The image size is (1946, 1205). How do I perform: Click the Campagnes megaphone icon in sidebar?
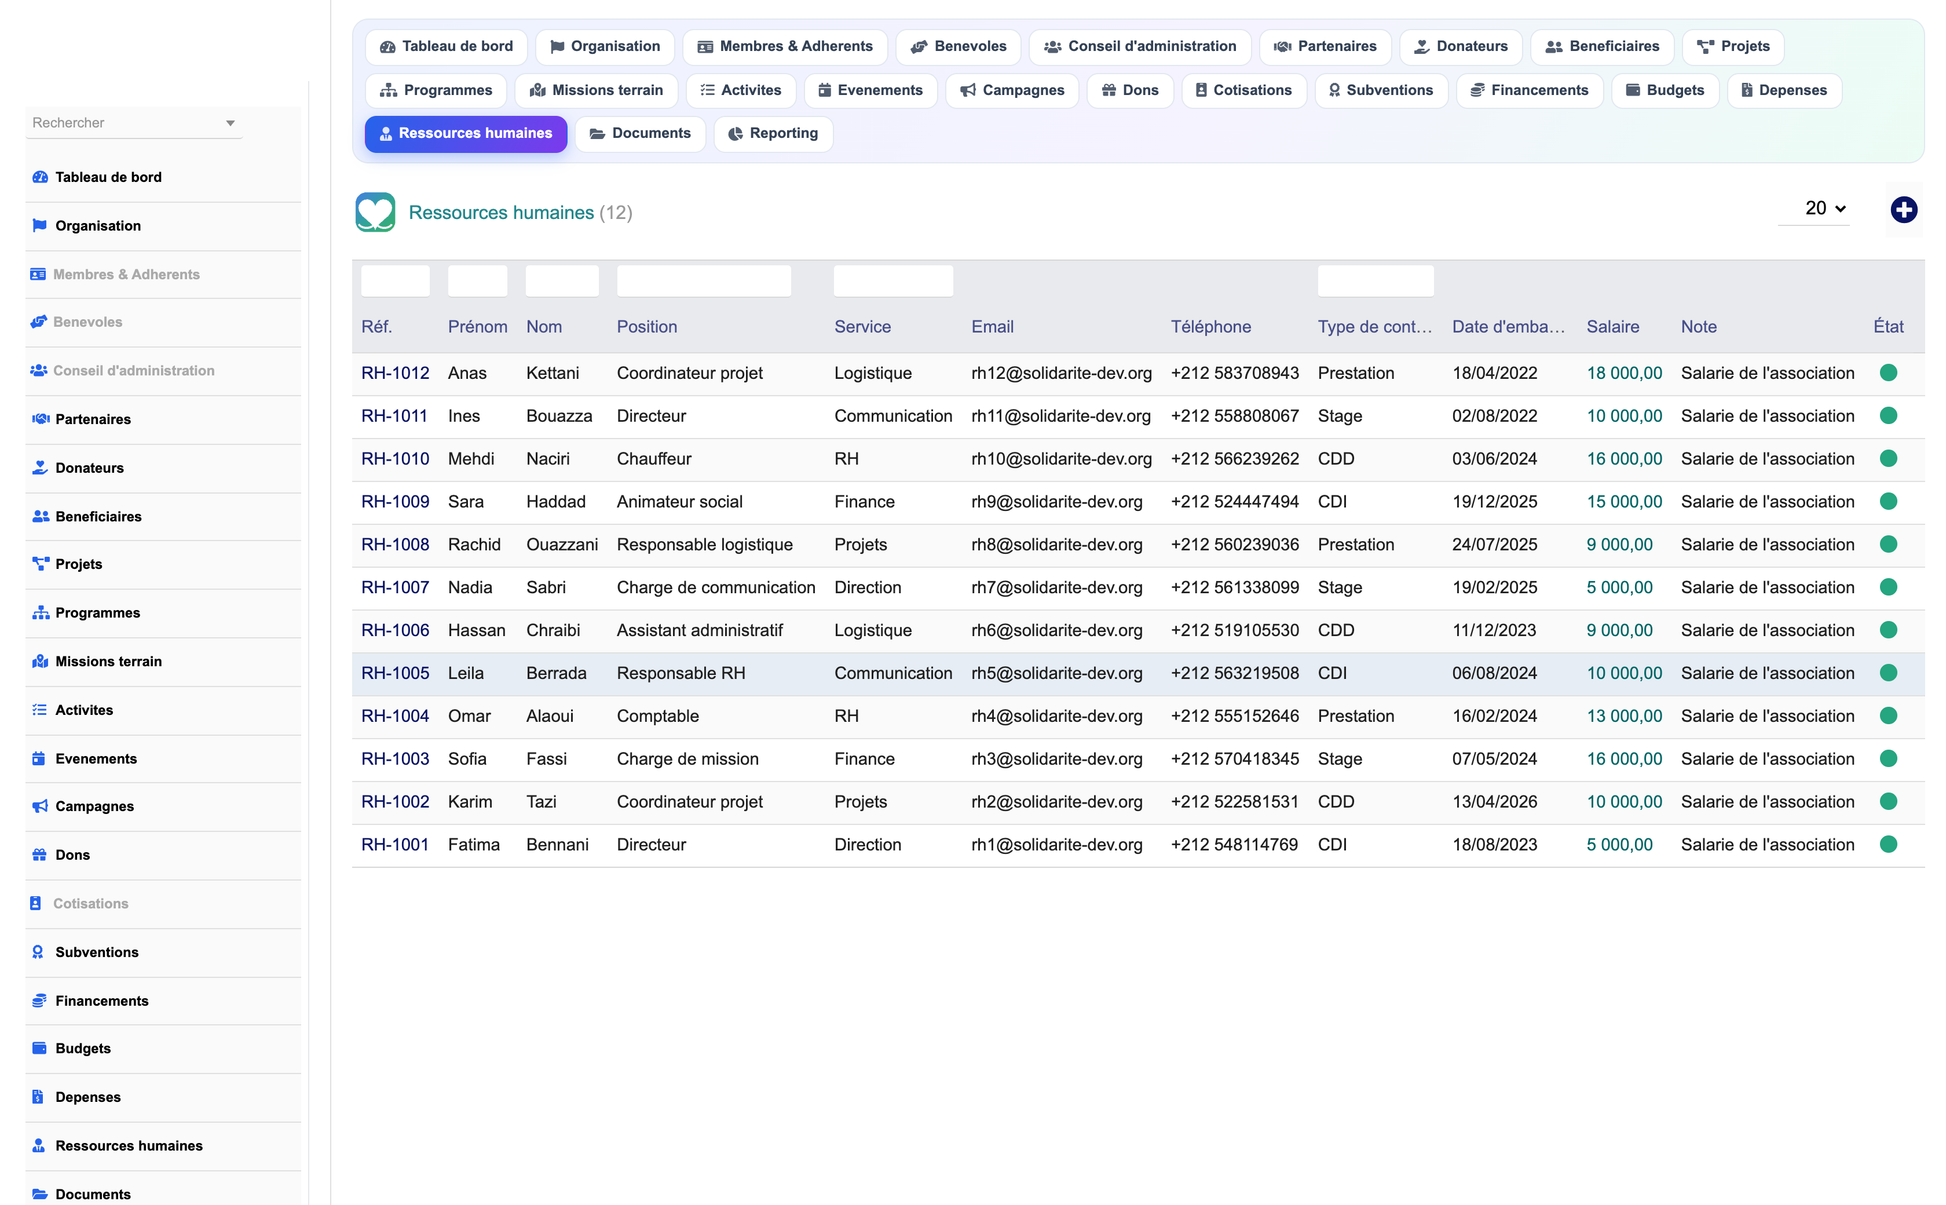[40, 806]
